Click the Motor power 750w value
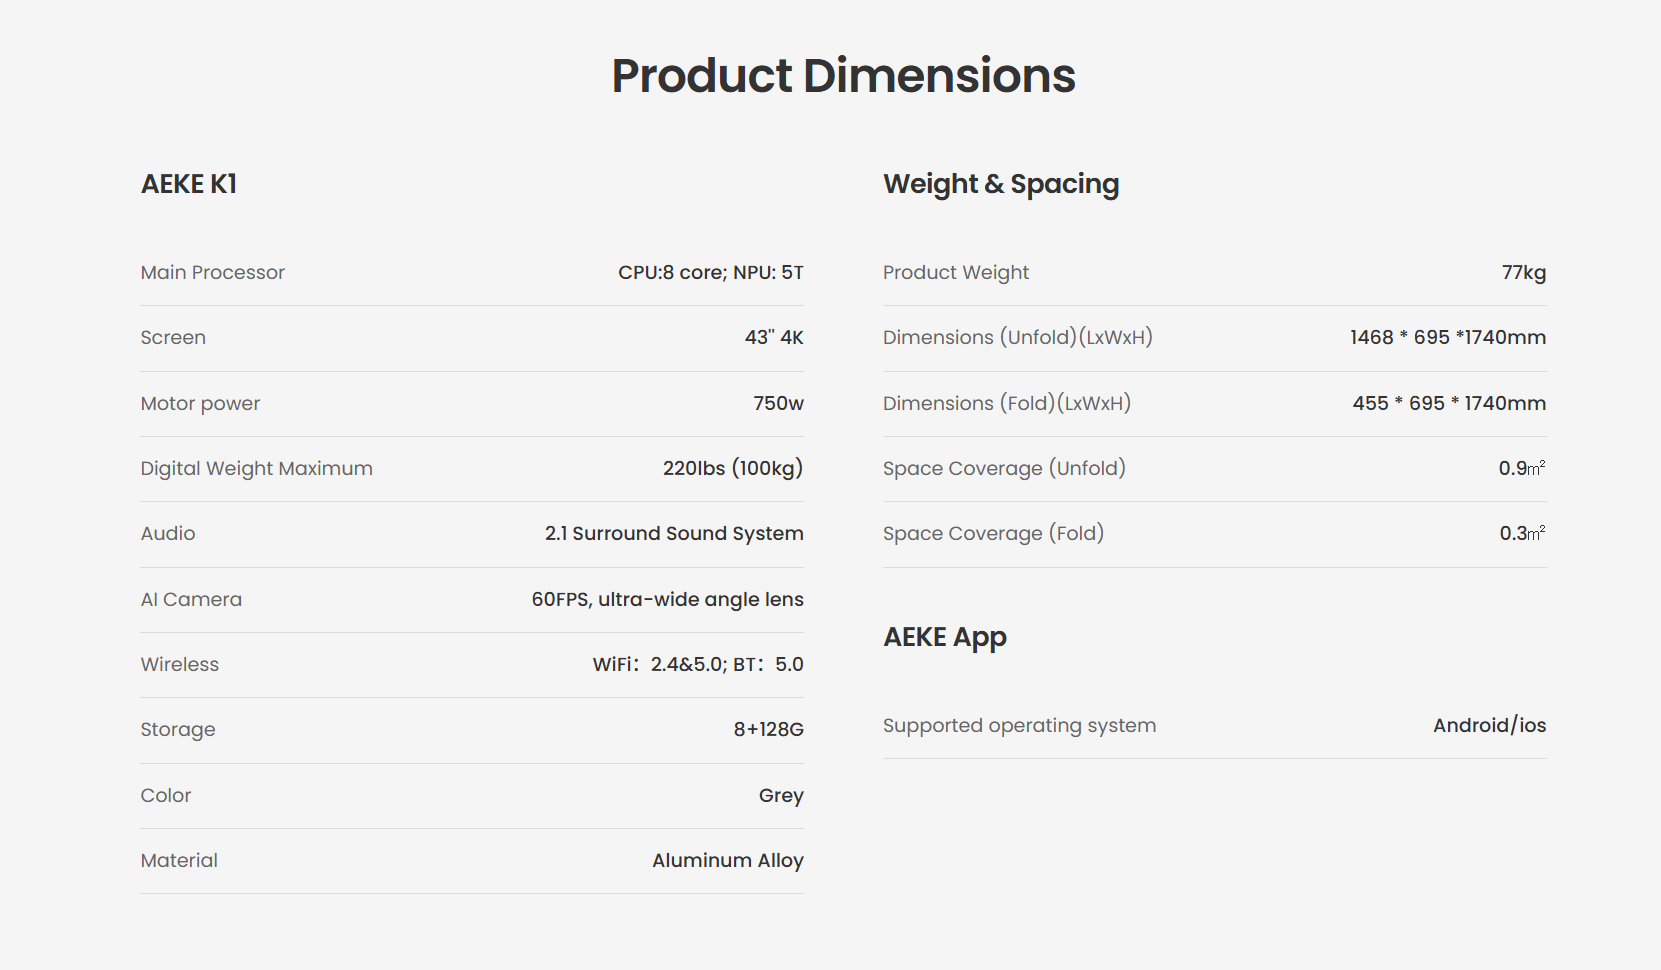Image resolution: width=1661 pixels, height=970 pixels. [x=778, y=403]
